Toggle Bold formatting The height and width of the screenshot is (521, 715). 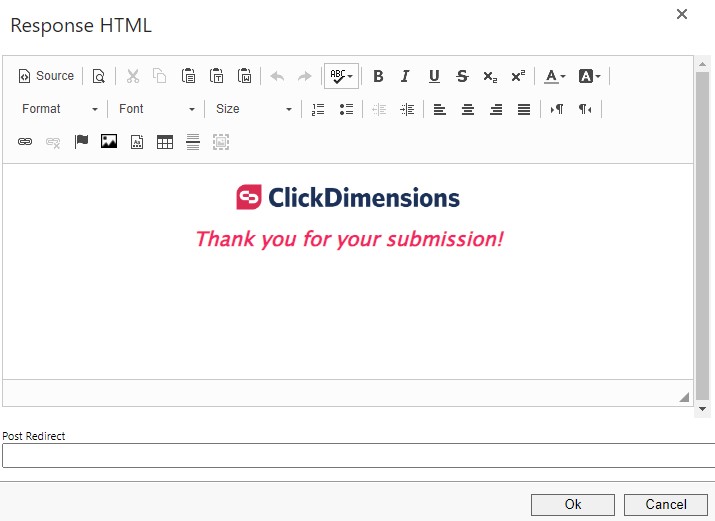tap(378, 76)
